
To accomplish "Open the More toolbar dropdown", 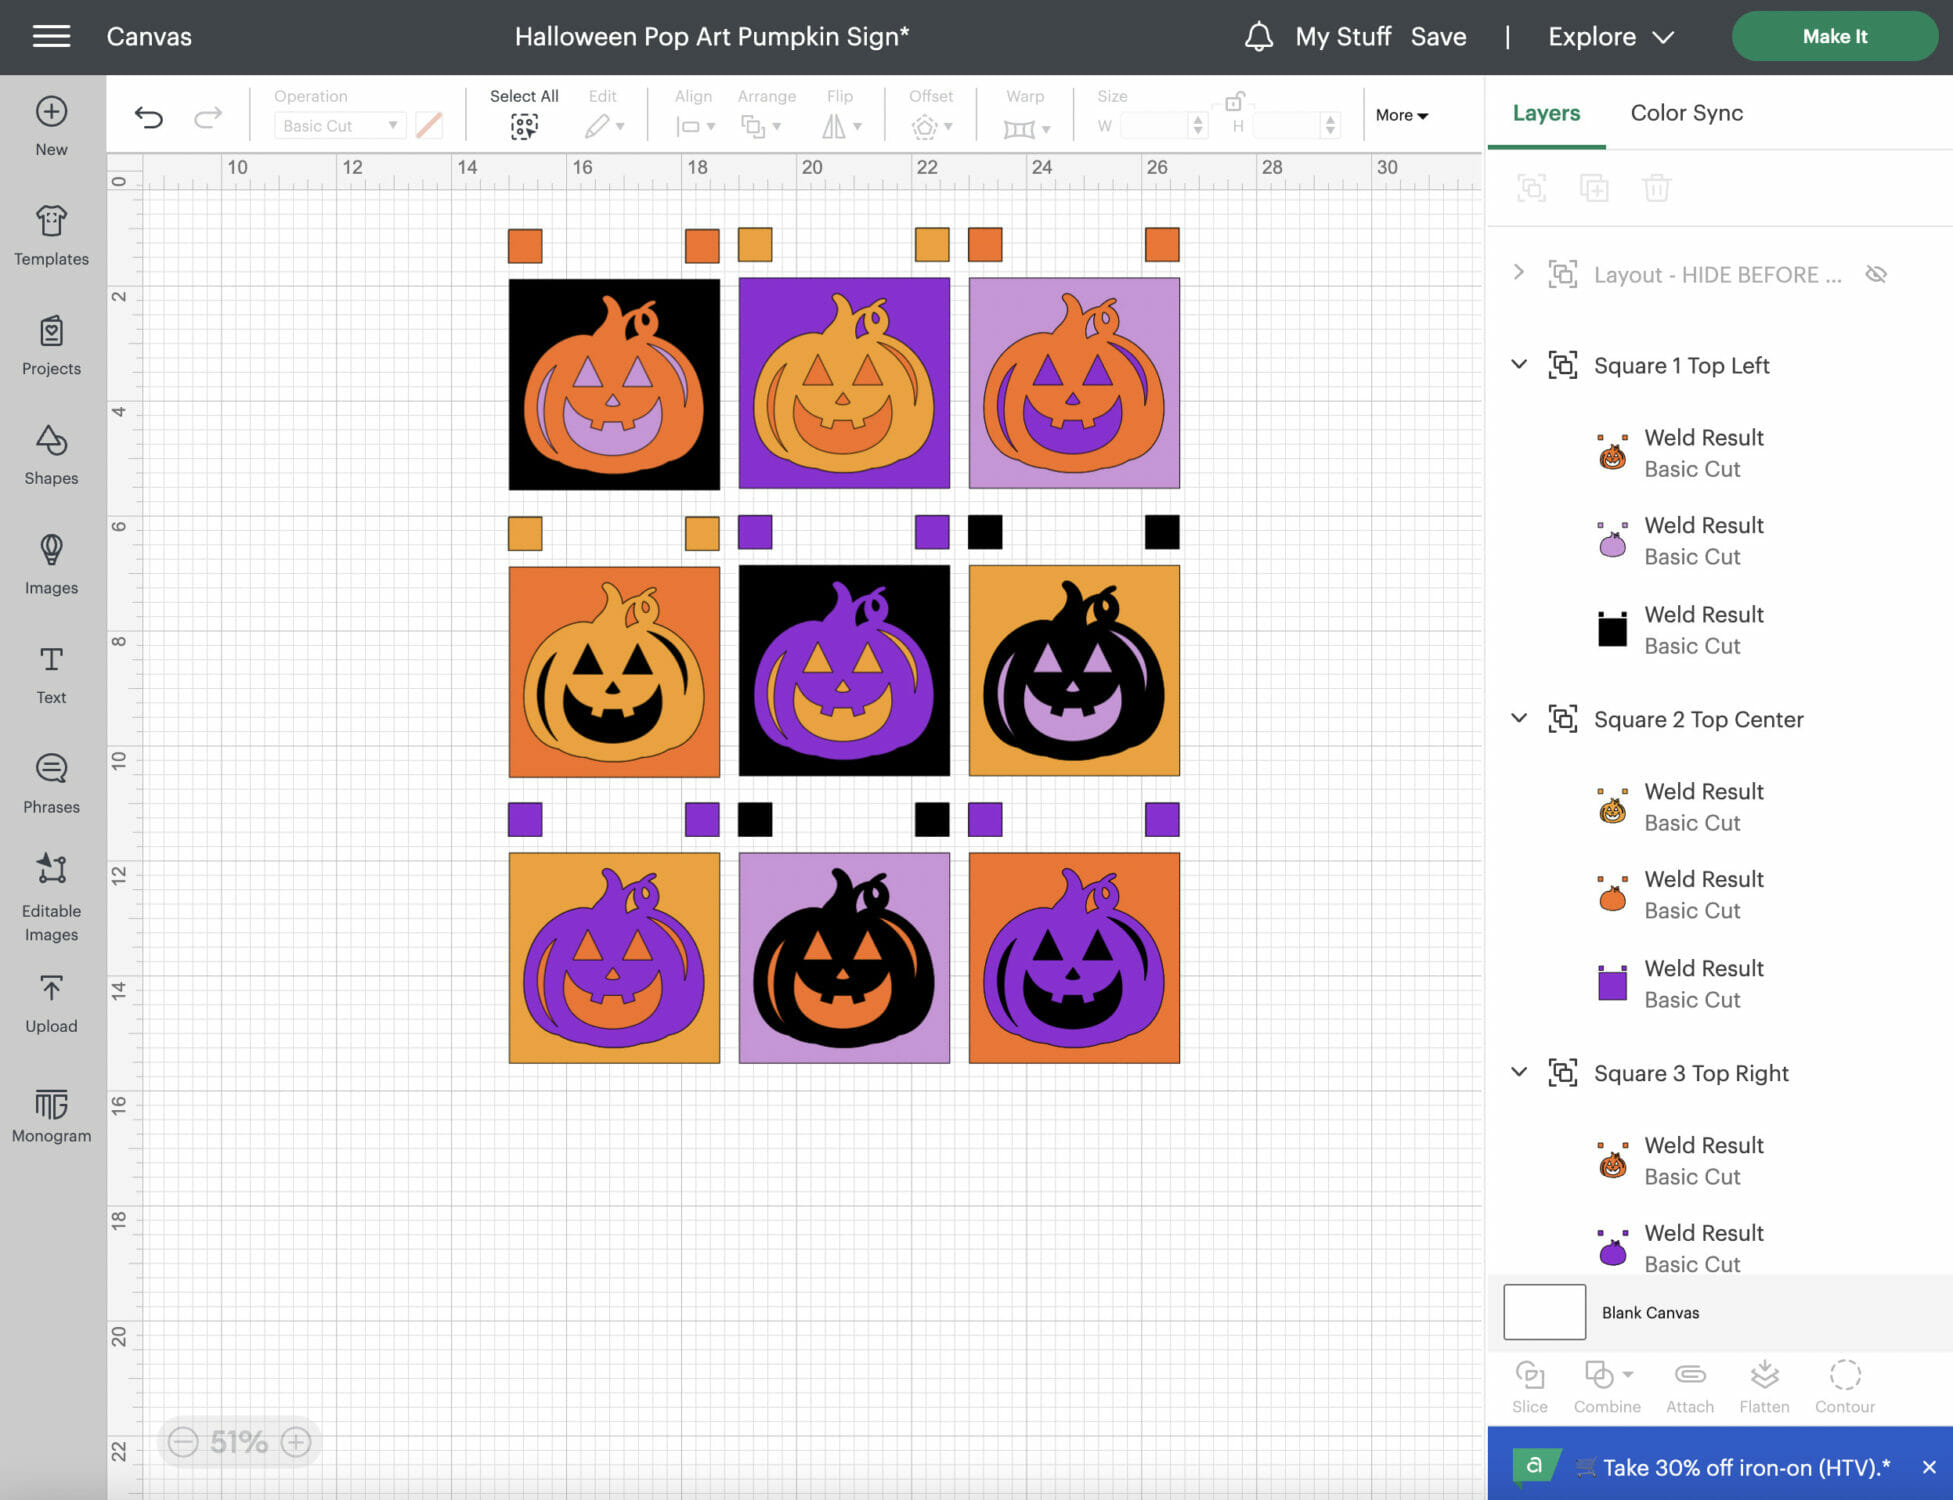I will point(1401,115).
